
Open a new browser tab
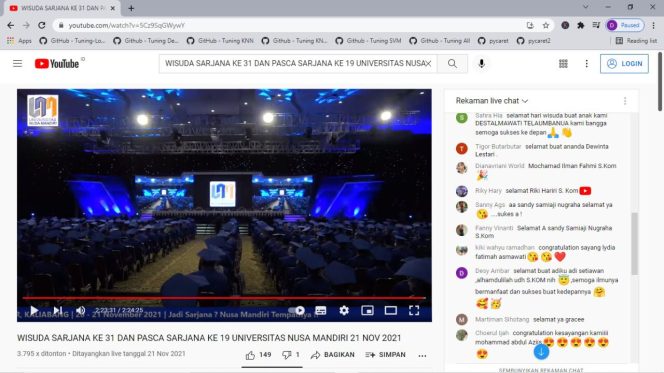pos(131,8)
